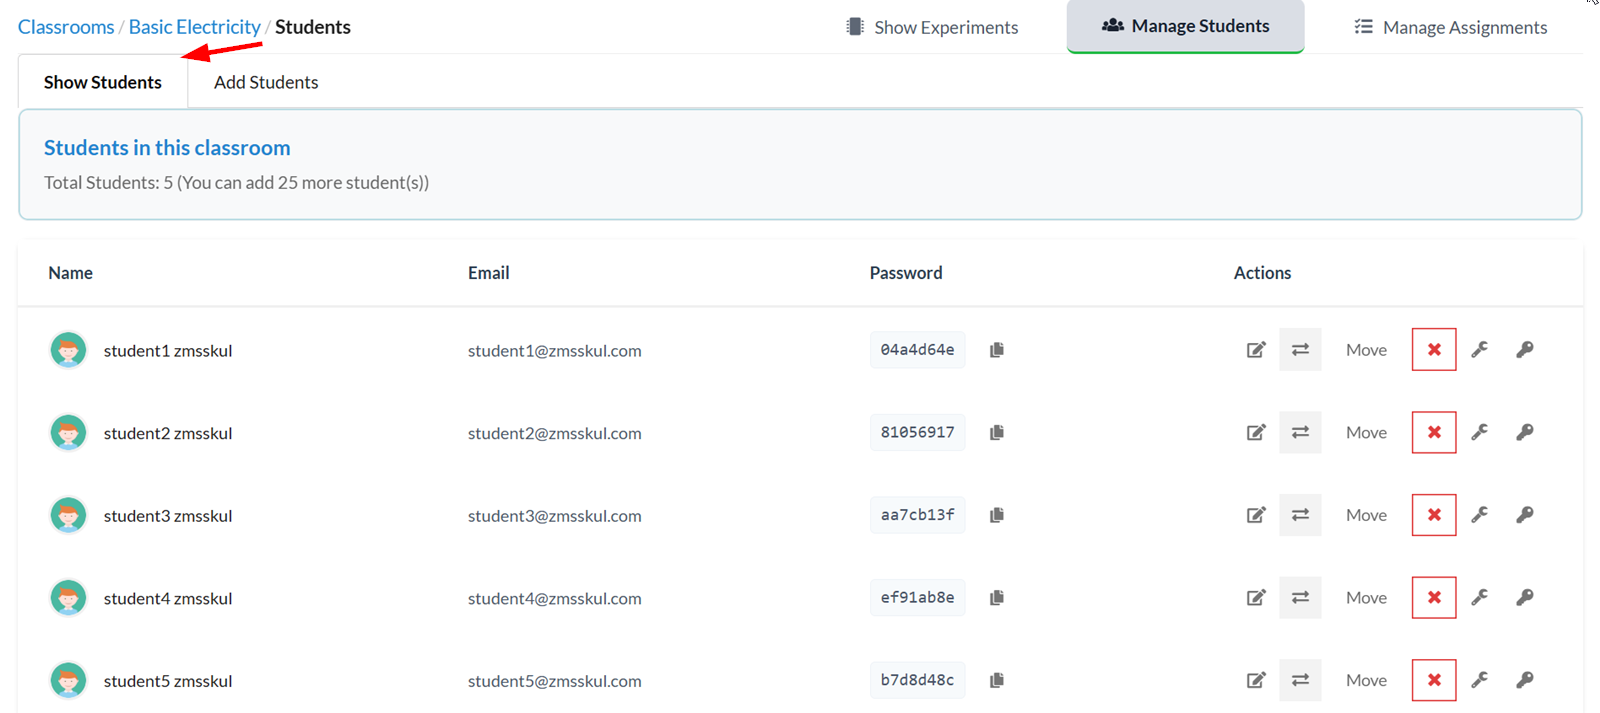The image size is (1600, 713).
Task: Click the Password column header
Action: click(906, 273)
